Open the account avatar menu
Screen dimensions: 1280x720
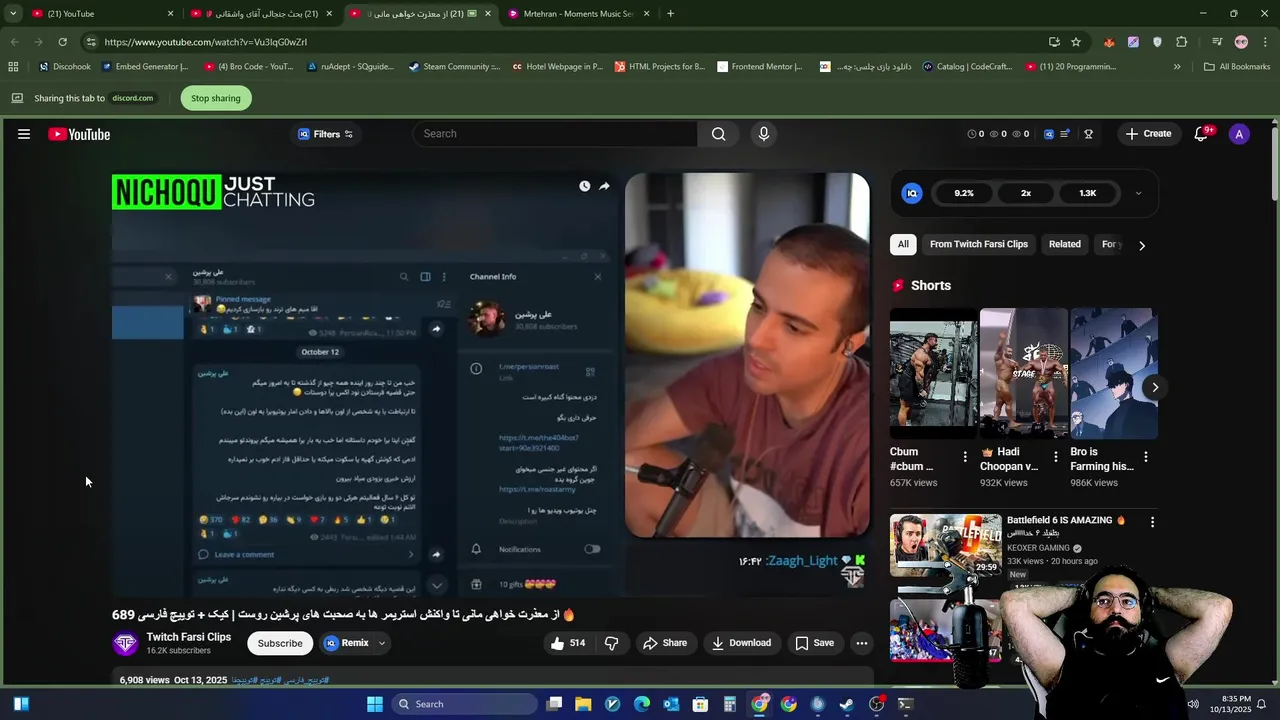(x=1239, y=134)
